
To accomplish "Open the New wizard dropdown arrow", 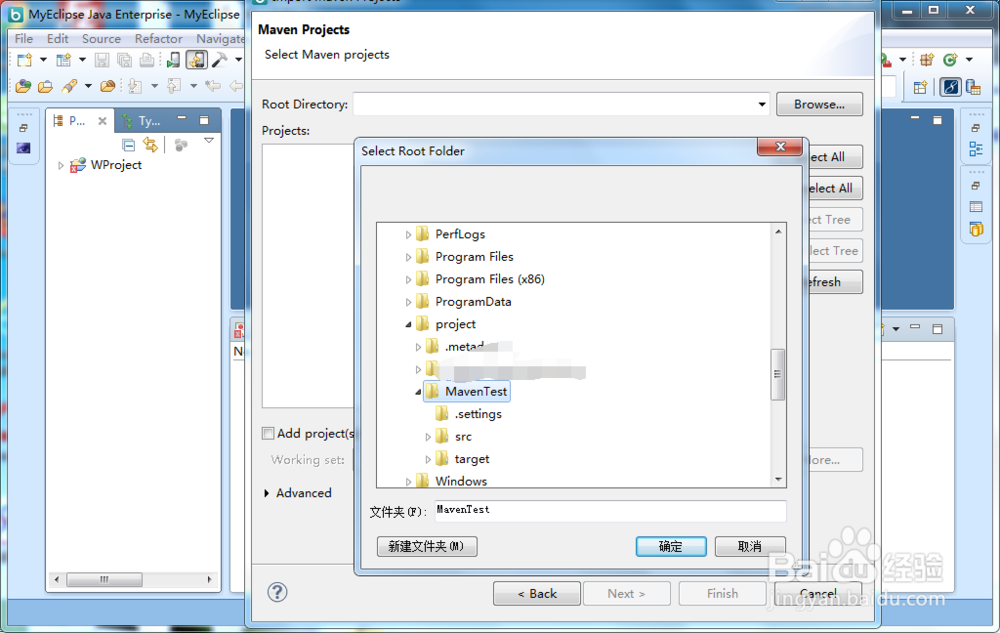I will pyautogui.click(x=43, y=60).
